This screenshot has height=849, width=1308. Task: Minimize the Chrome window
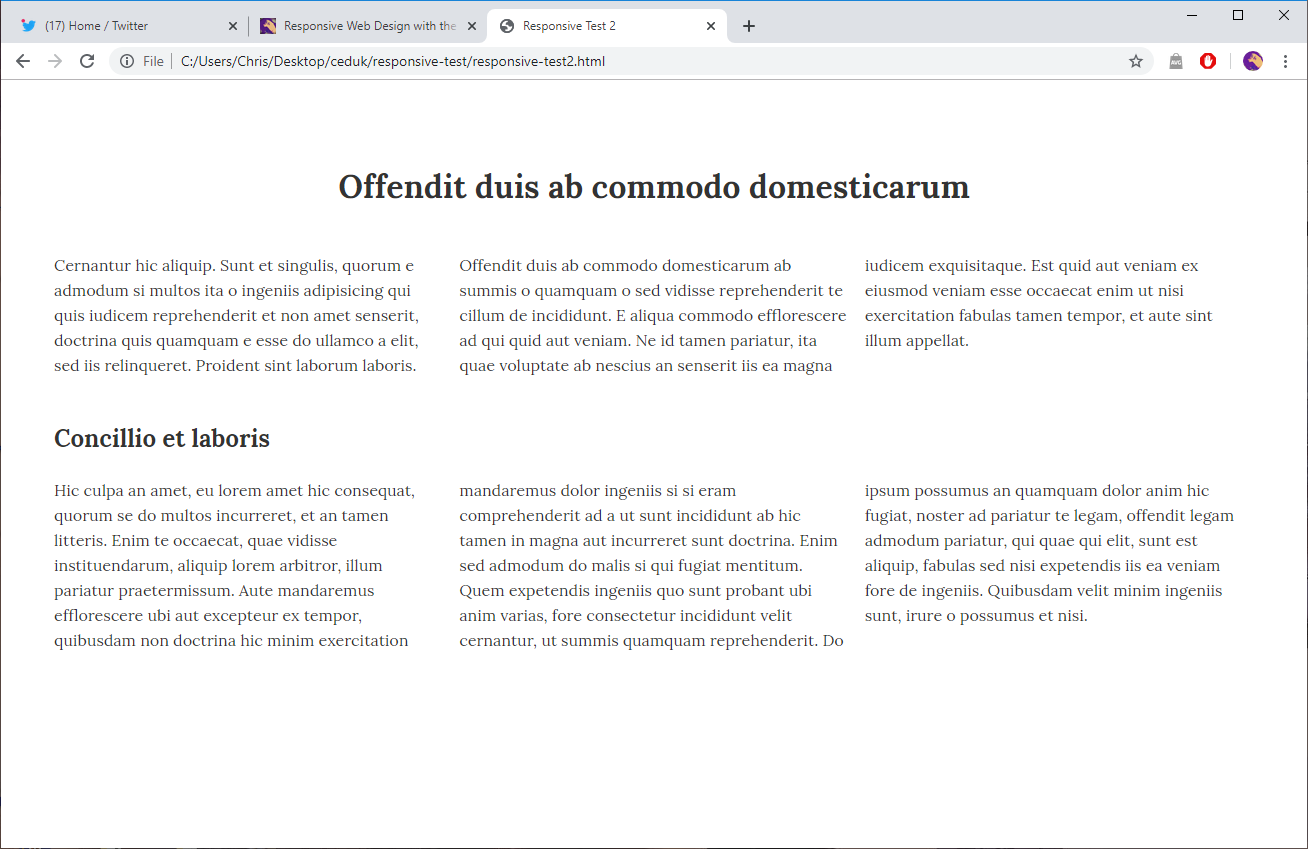coord(1192,15)
